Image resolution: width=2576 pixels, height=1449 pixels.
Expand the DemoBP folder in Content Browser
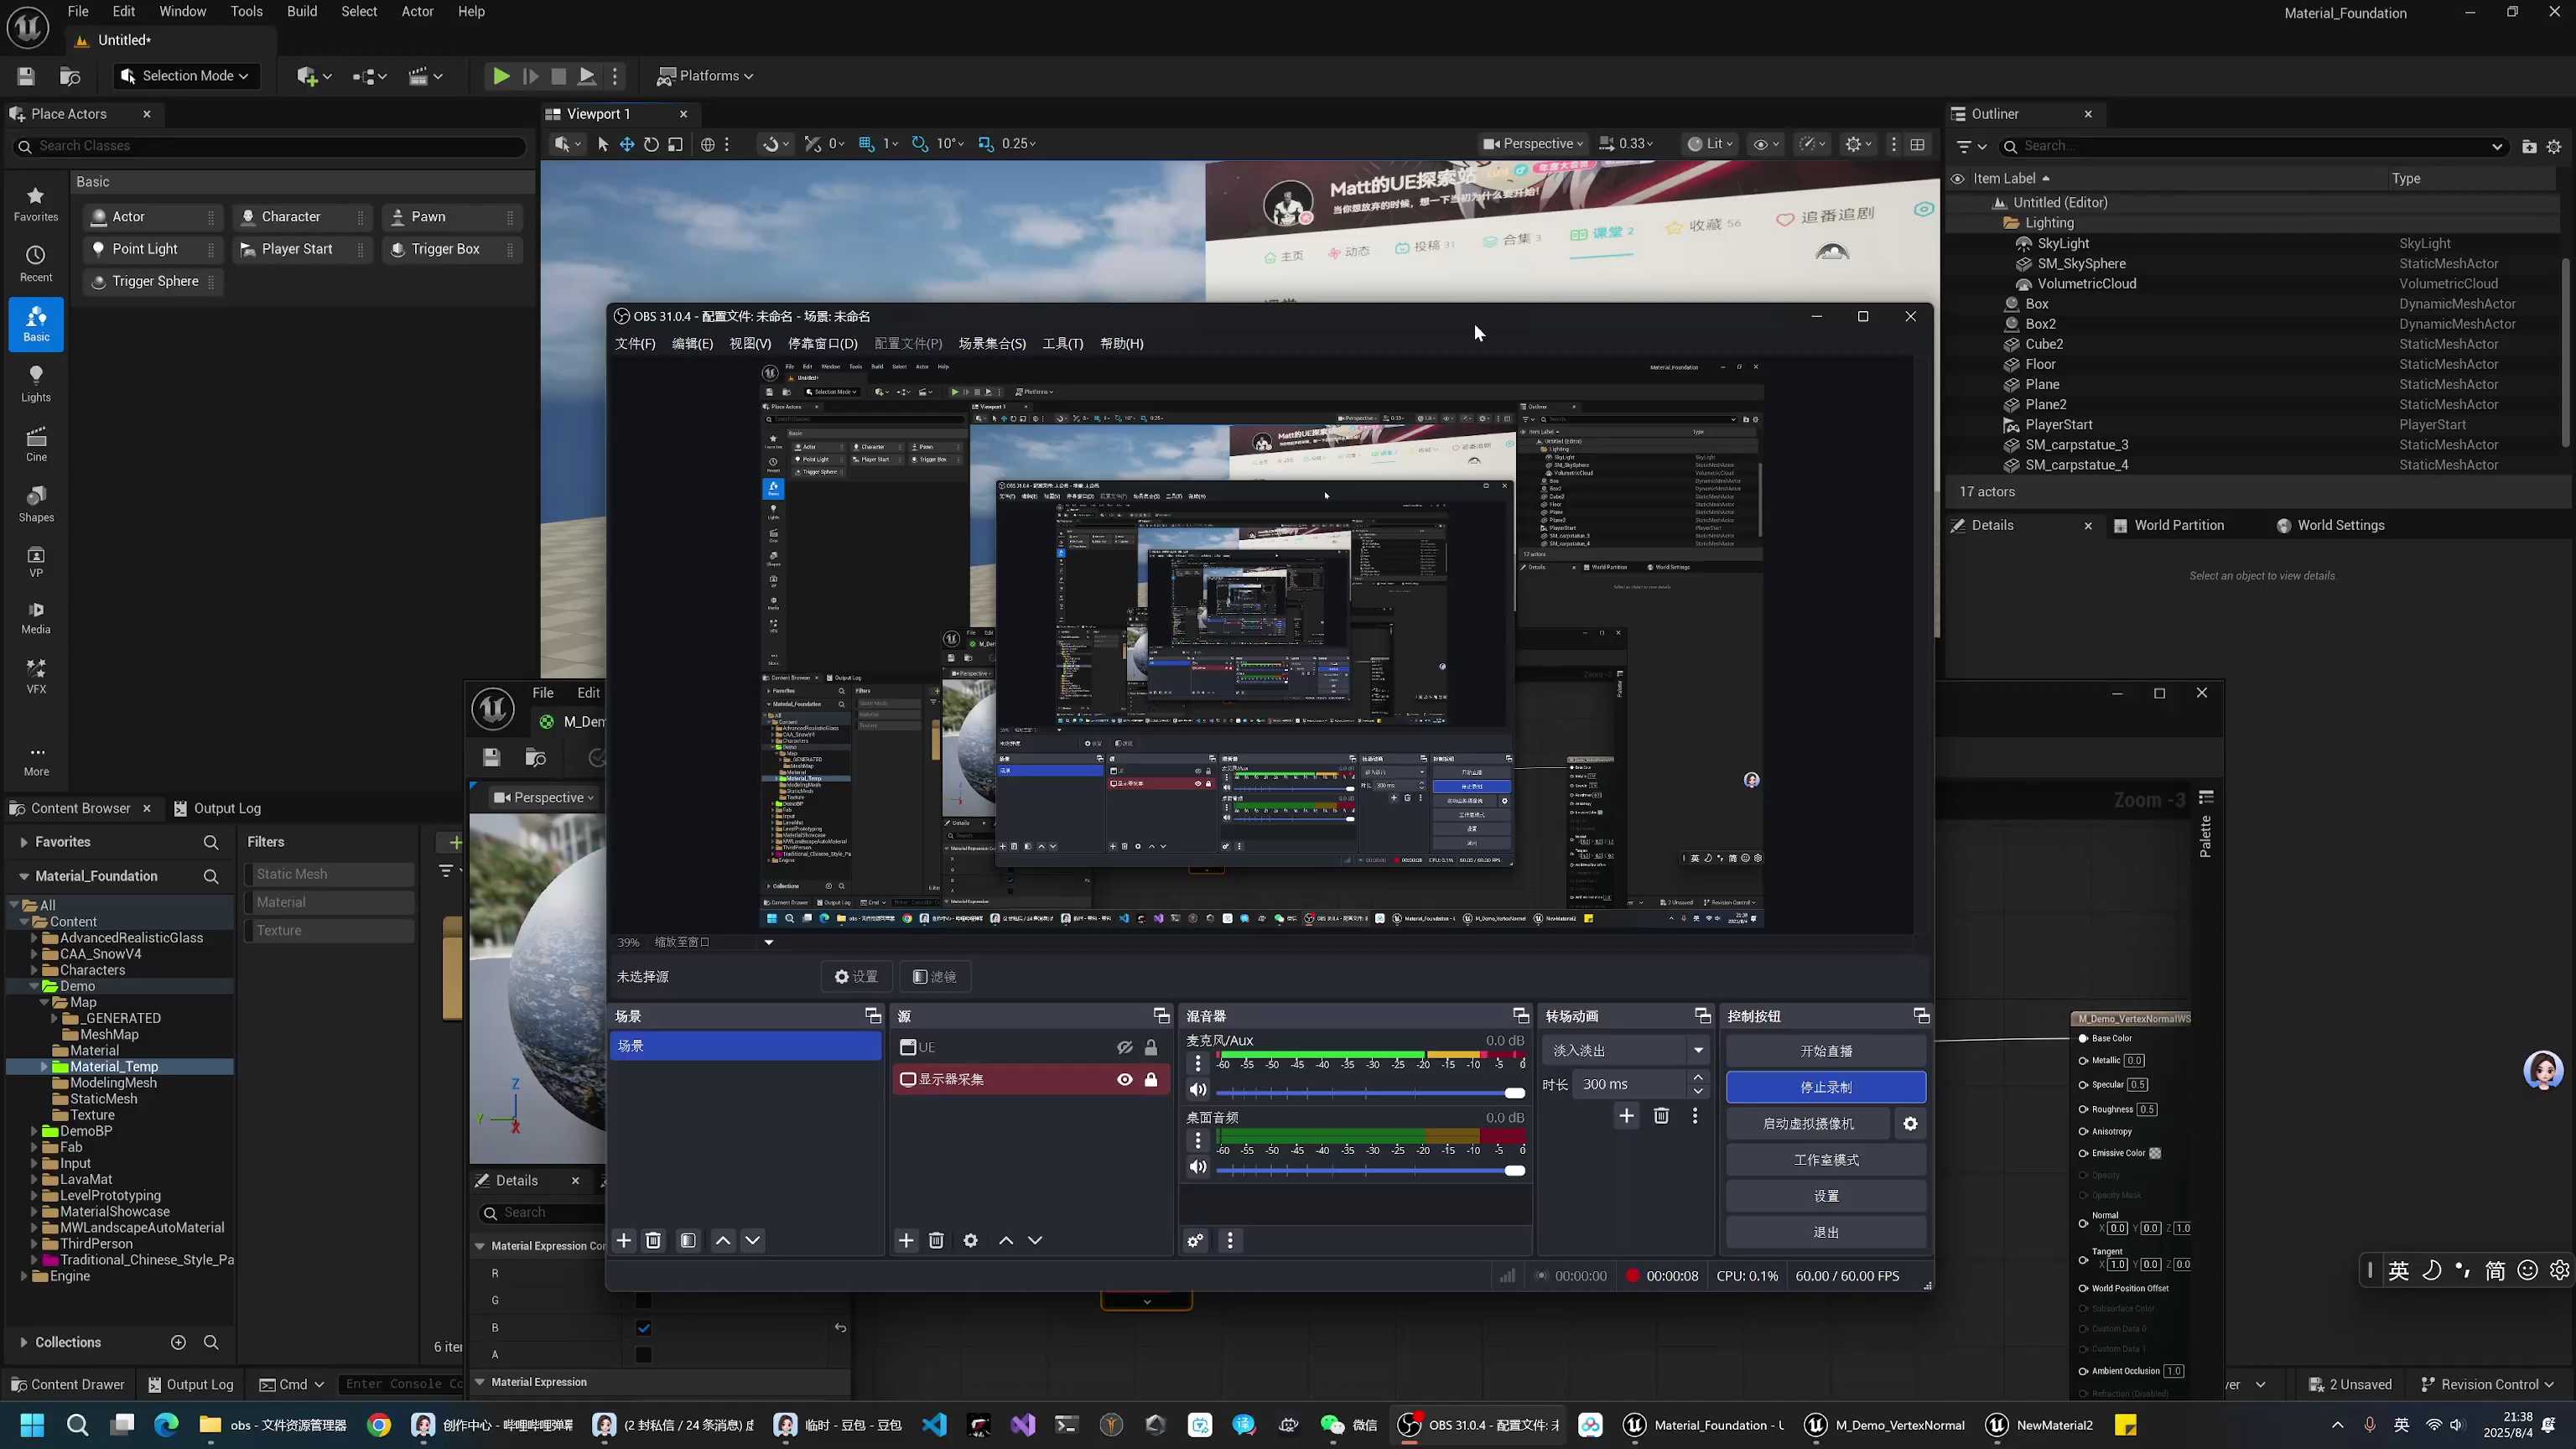tap(34, 1131)
